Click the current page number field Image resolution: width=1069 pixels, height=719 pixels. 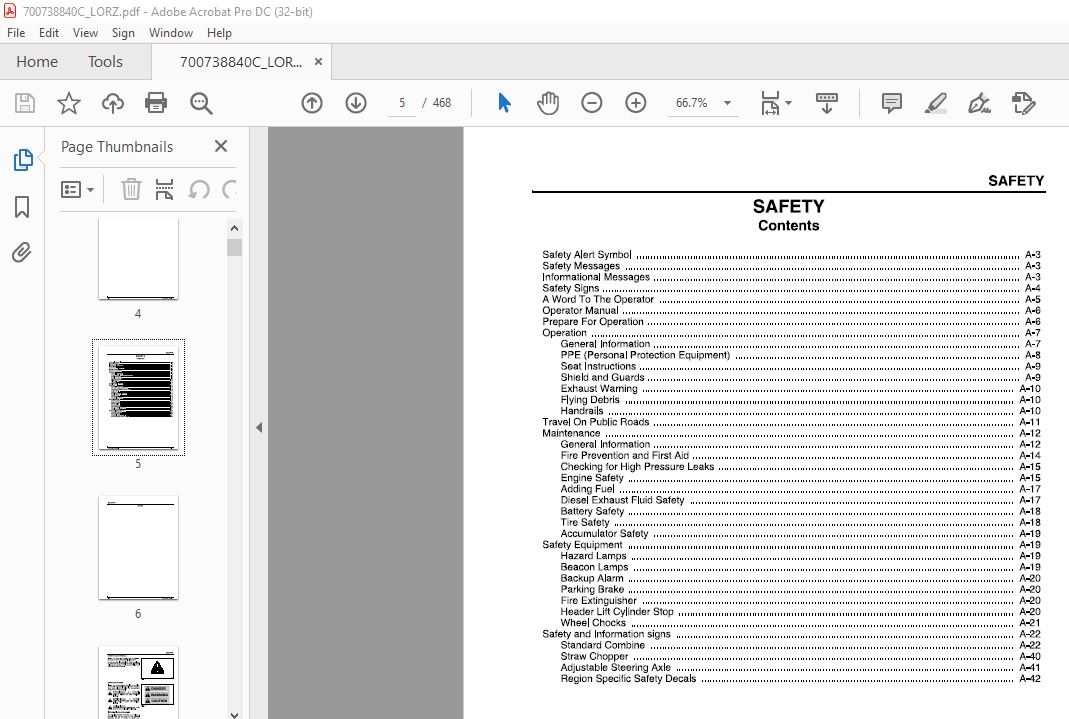coord(402,103)
